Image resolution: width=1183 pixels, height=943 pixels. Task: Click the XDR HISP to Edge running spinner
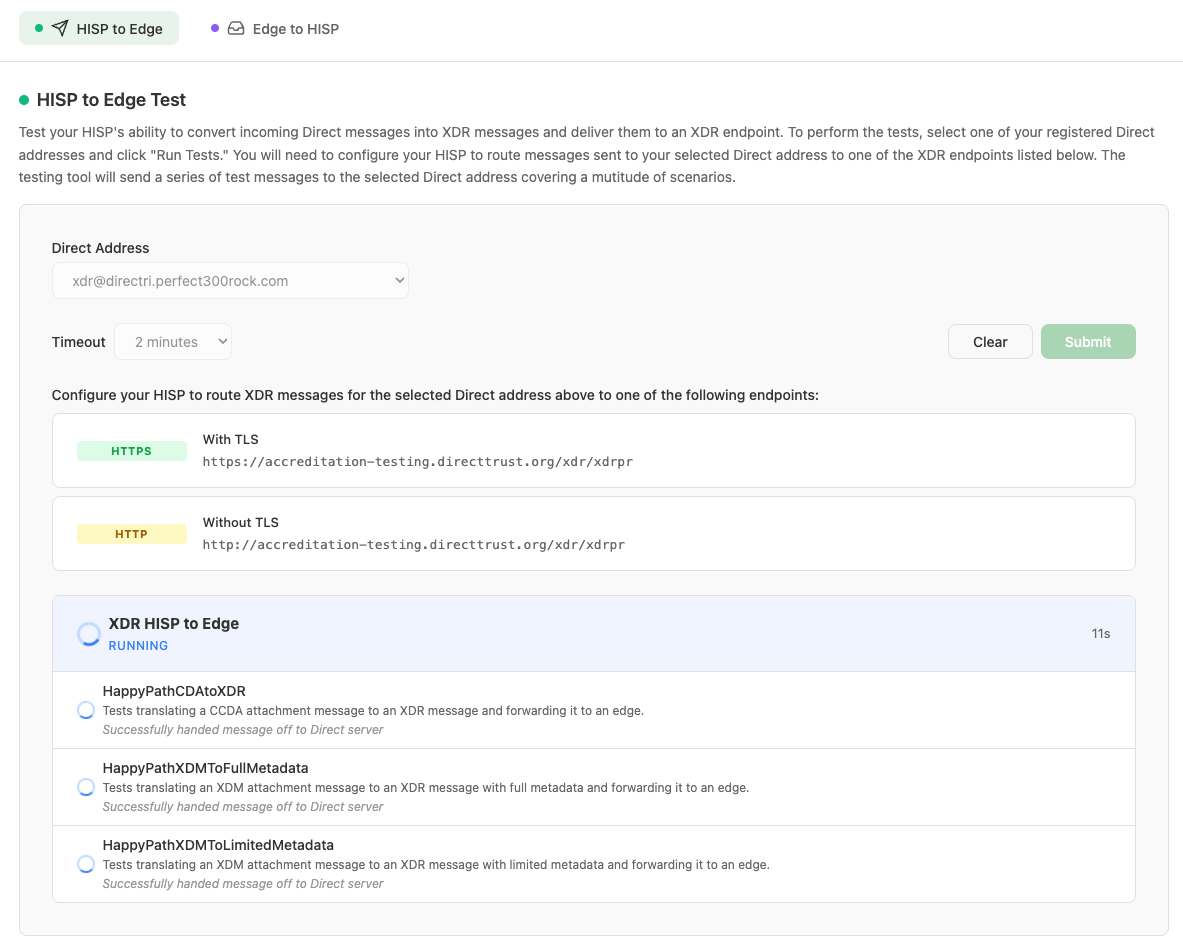click(89, 634)
